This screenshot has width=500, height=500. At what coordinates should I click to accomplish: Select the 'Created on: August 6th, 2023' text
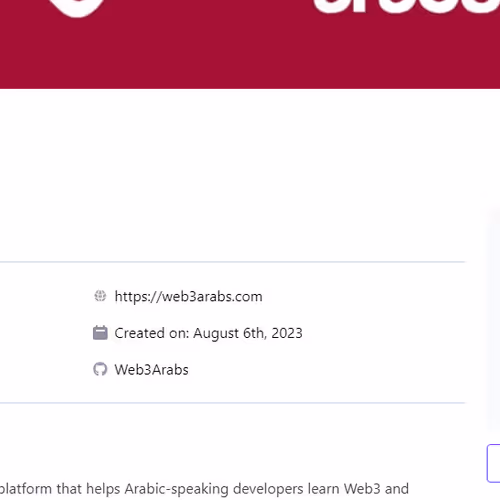(x=208, y=333)
